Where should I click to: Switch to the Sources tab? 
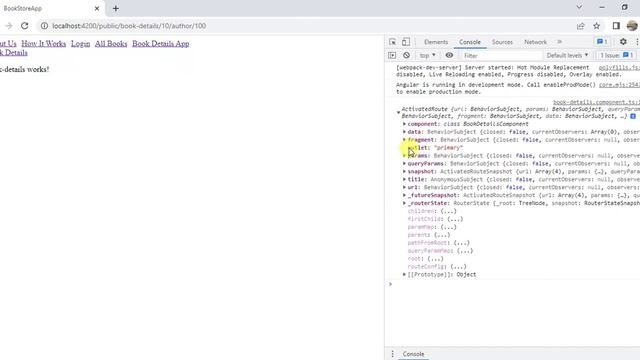[x=502, y=42]
